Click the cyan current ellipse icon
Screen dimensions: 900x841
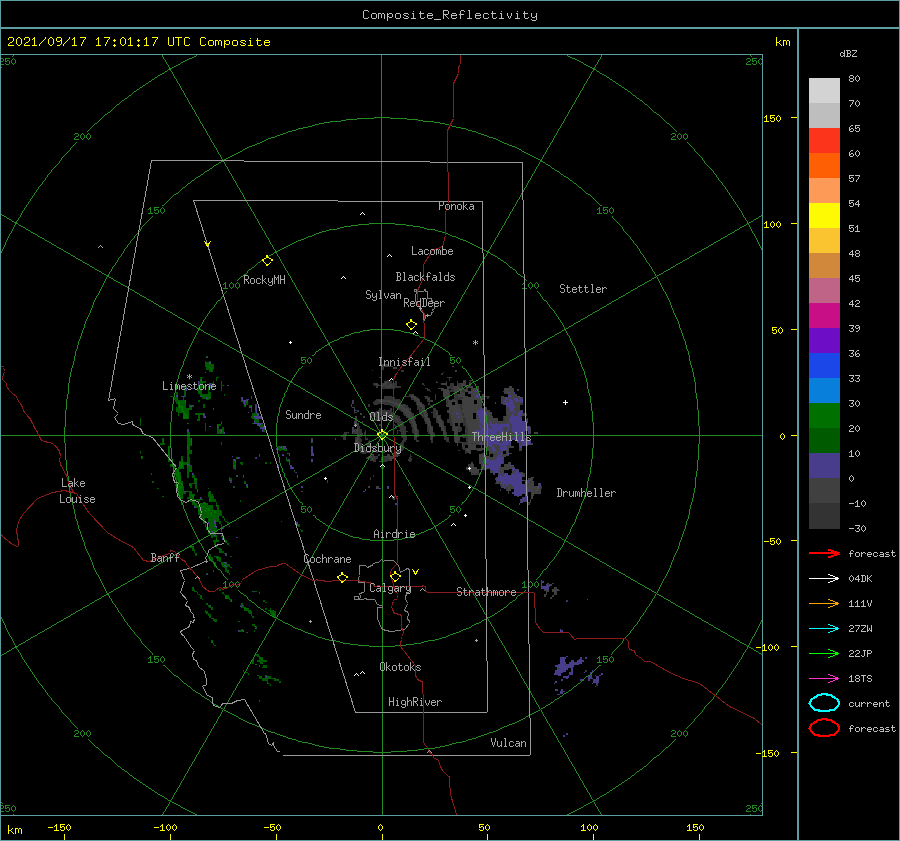[824, 703]
